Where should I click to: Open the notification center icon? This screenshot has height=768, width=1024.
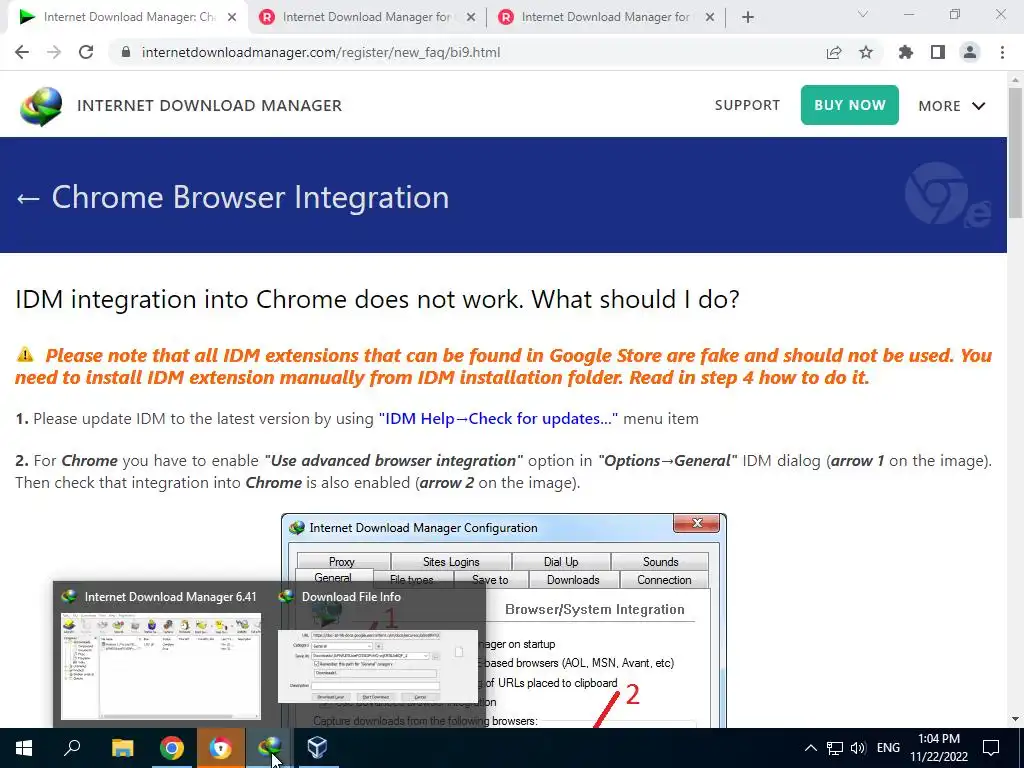(991, 748)
